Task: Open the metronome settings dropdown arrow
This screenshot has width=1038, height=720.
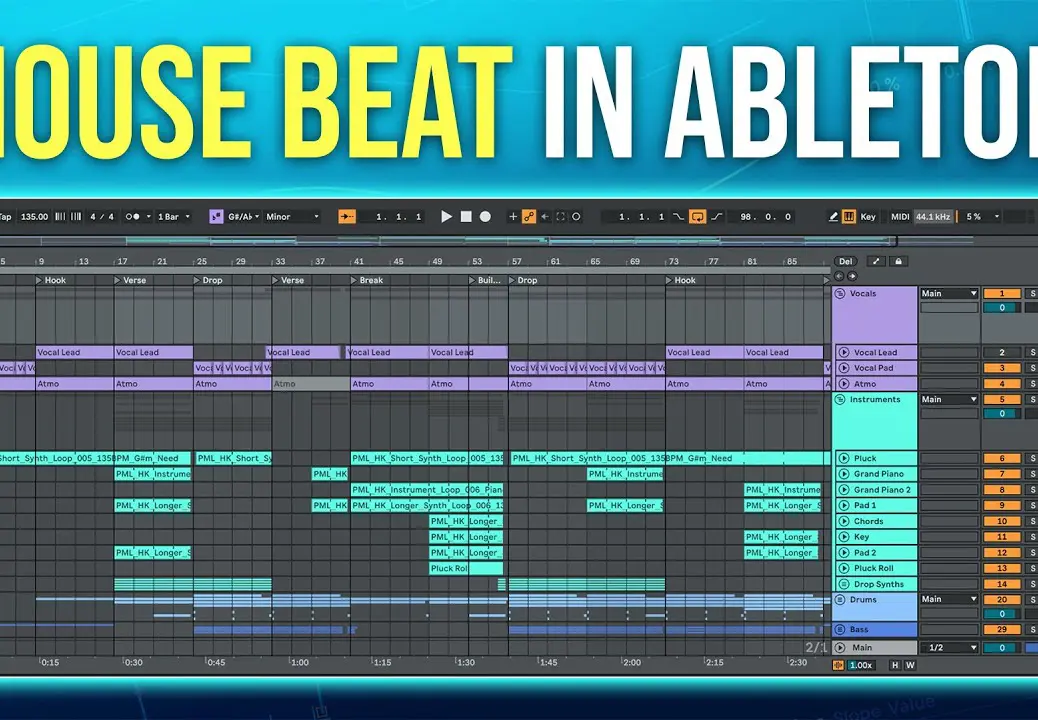Action: (x=148, y=216)
